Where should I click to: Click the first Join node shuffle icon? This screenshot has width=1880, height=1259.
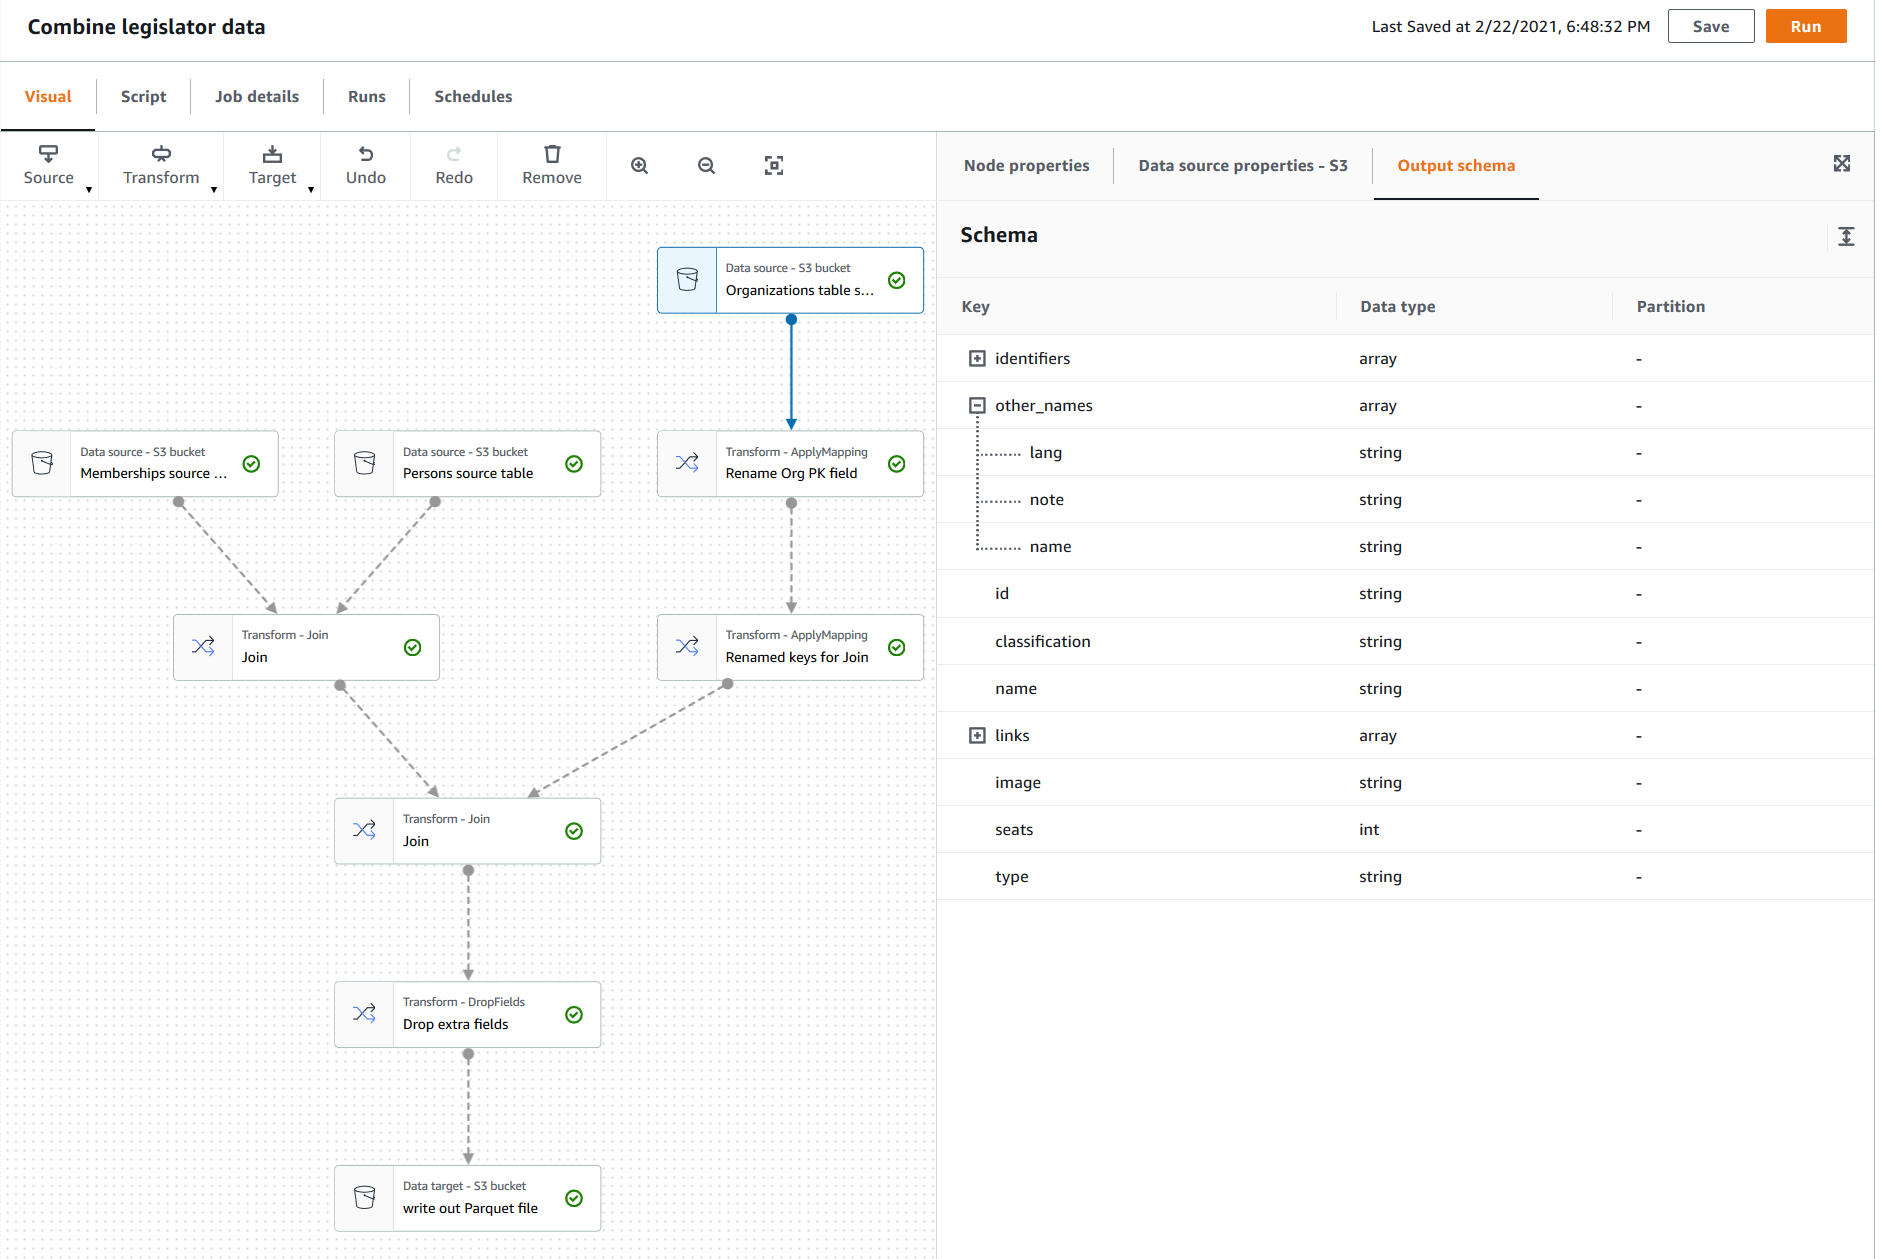[x=203, y=646]
